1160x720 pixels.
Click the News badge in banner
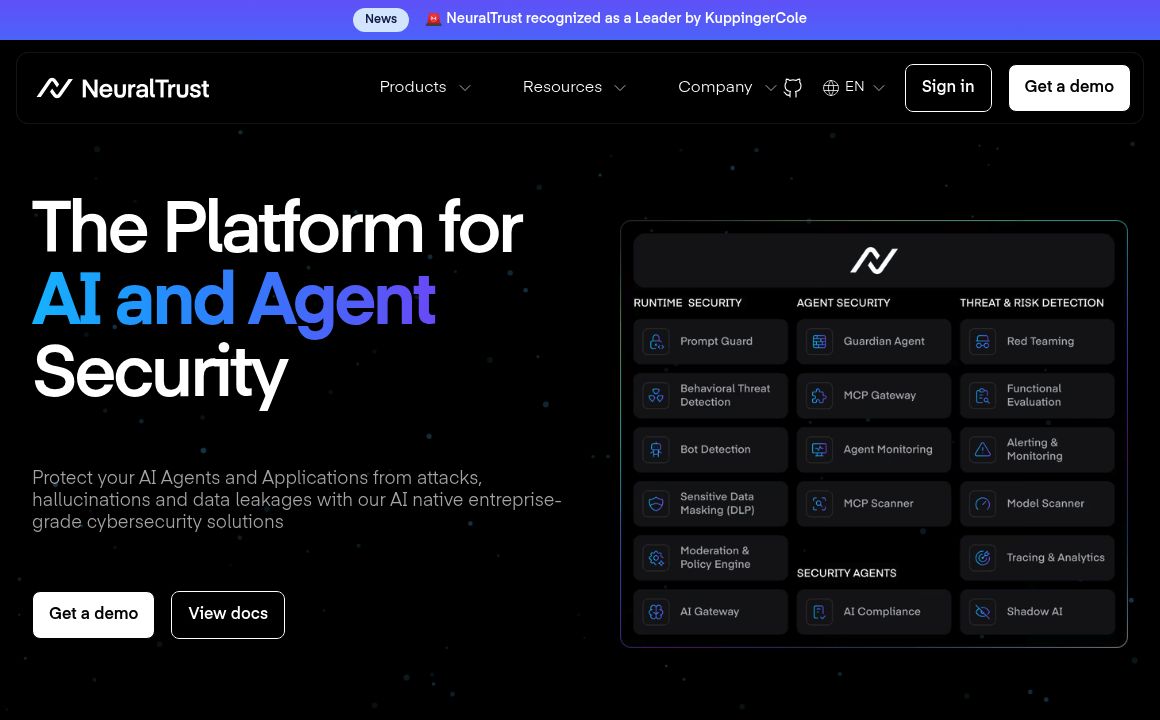click(381, 19)
